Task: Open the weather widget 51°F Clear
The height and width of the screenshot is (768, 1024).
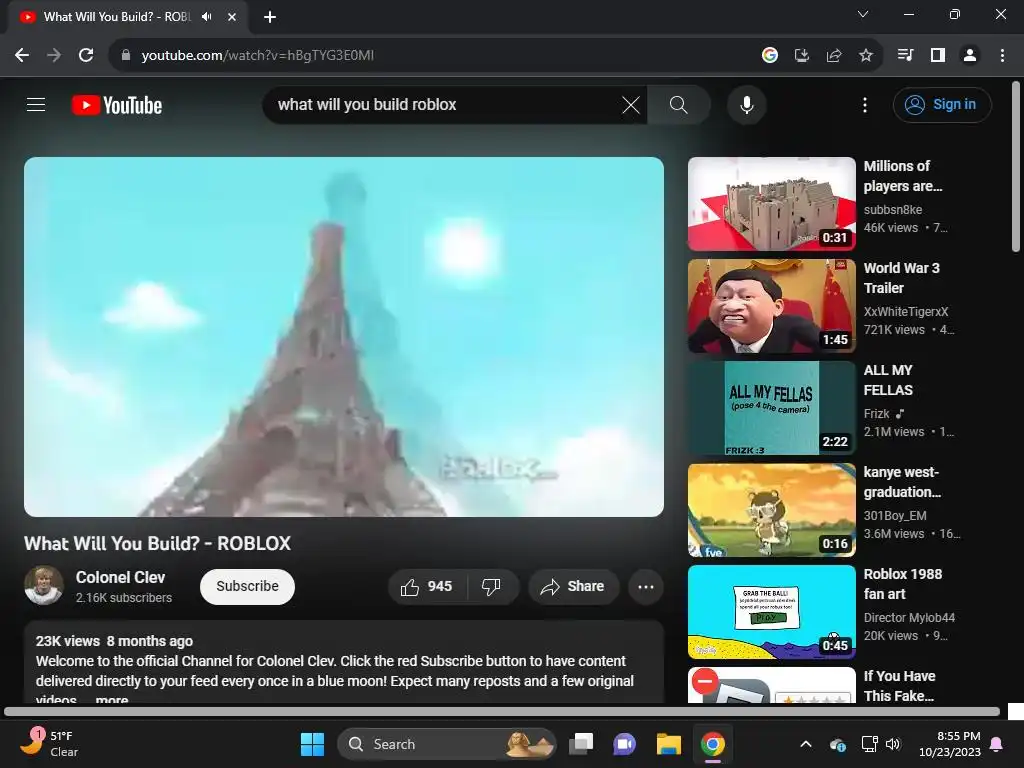Action: click(49, 743)
